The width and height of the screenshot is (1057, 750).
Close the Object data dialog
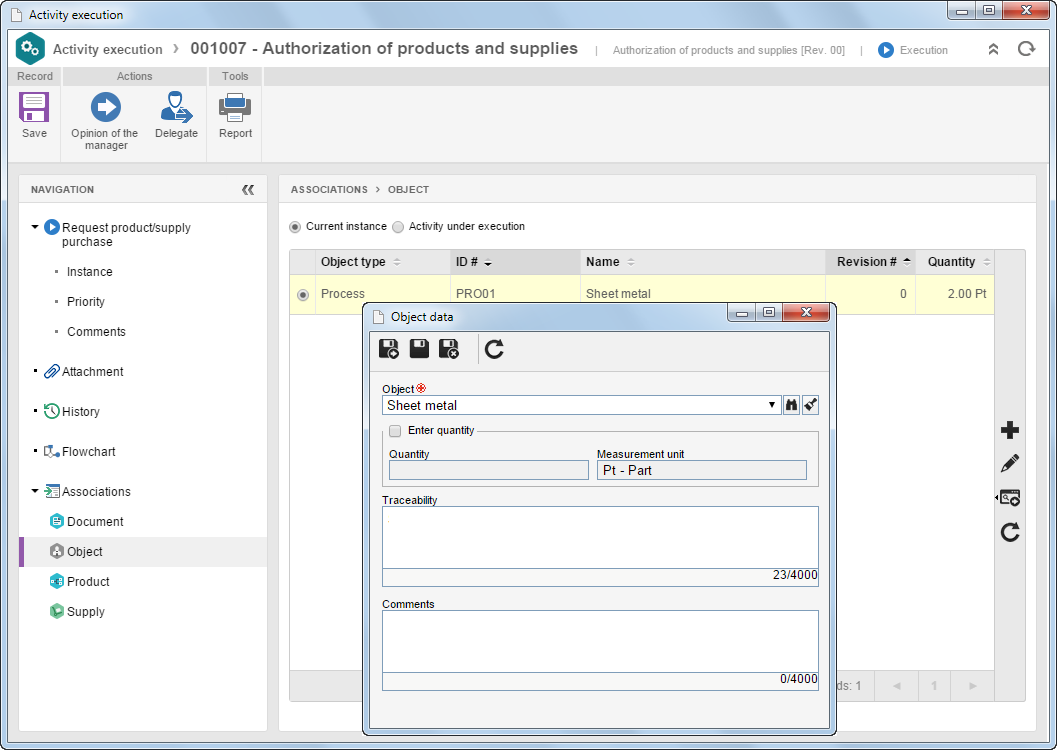tap(806, 312)
